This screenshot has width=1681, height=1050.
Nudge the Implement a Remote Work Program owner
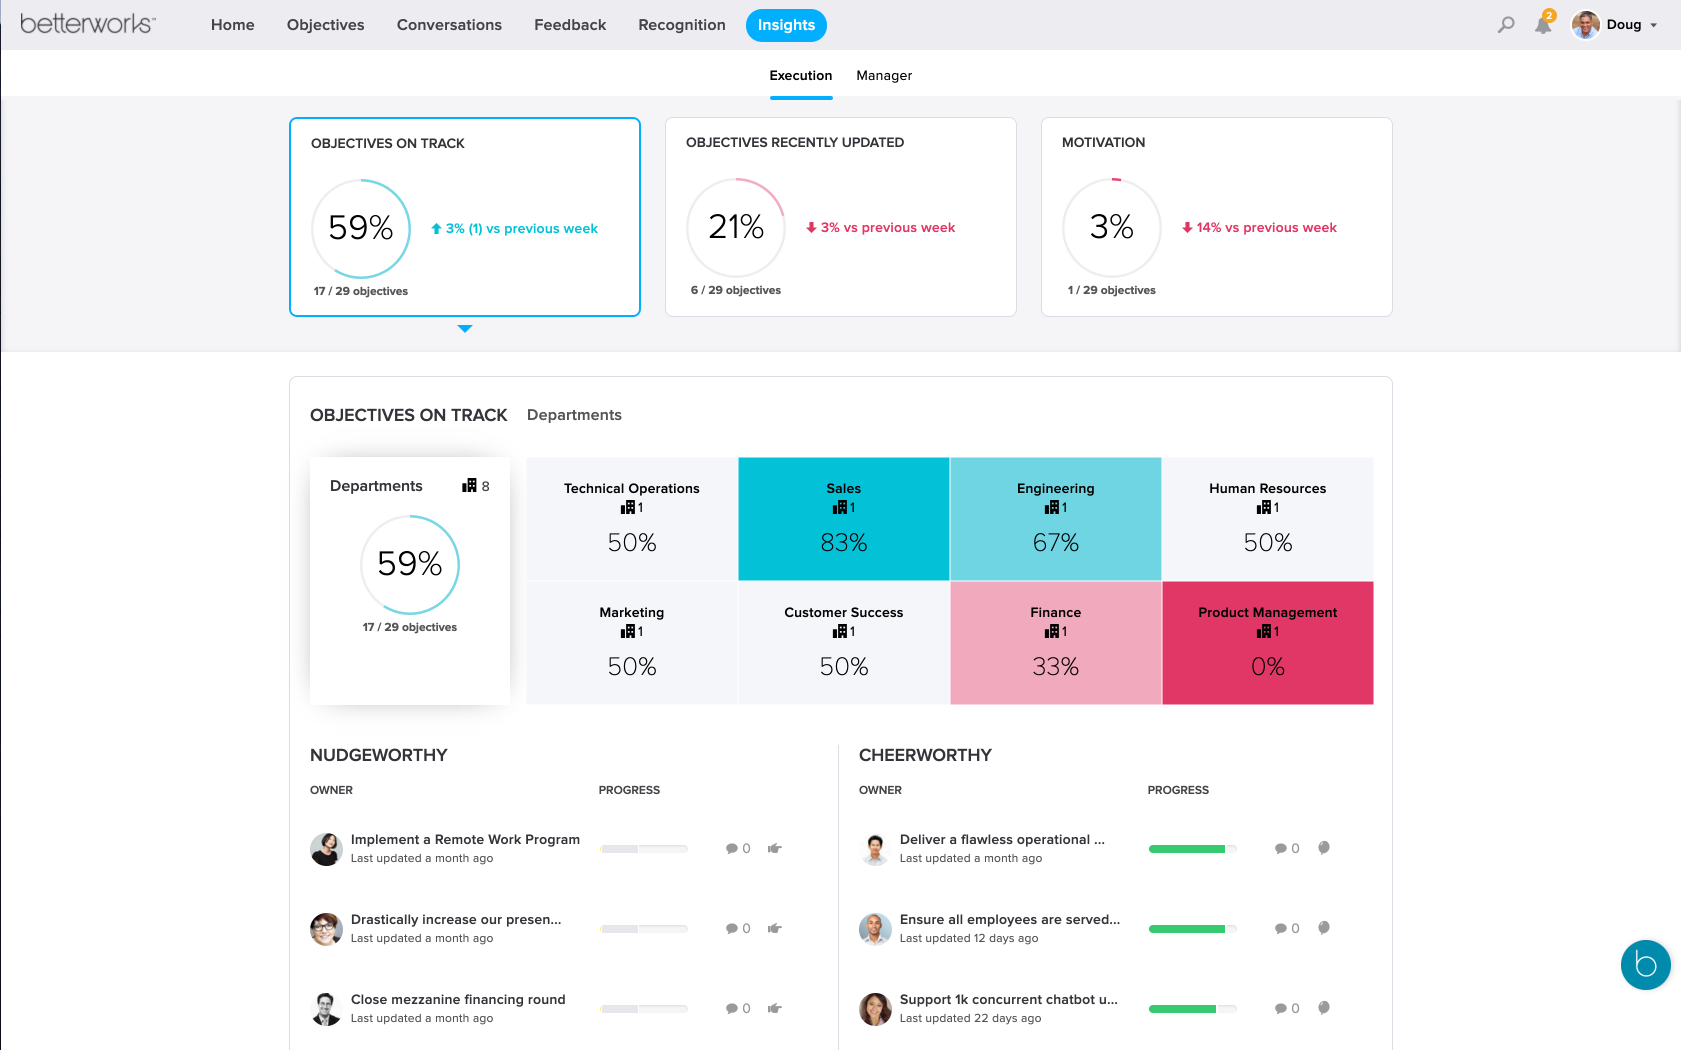point(775,848)
